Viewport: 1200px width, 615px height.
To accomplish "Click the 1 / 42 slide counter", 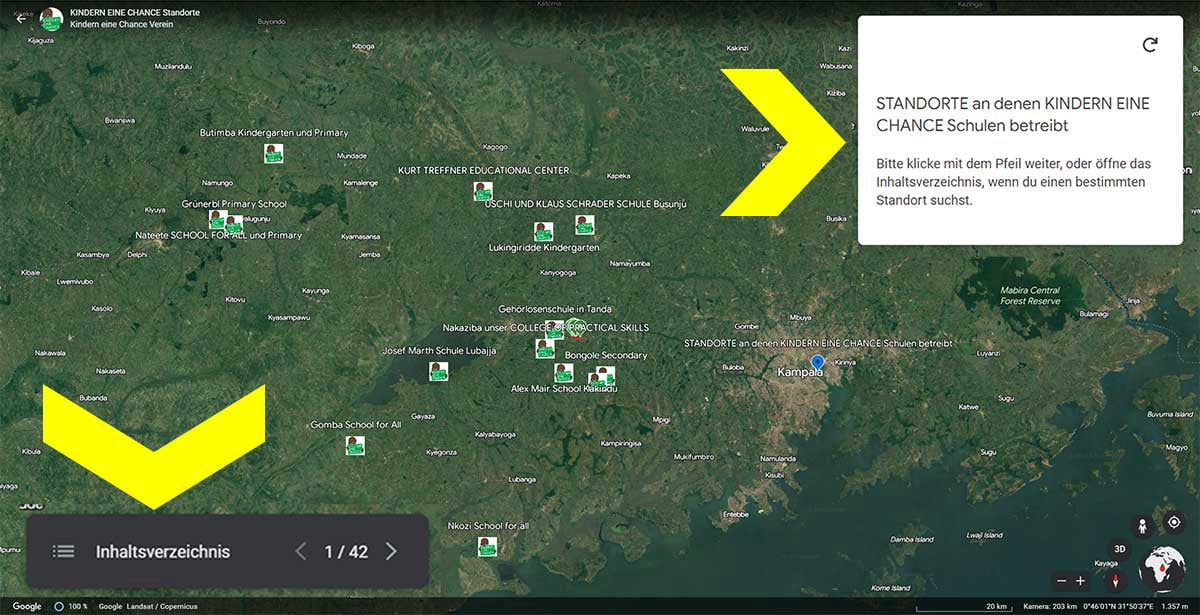I will (x=346, y=552).
